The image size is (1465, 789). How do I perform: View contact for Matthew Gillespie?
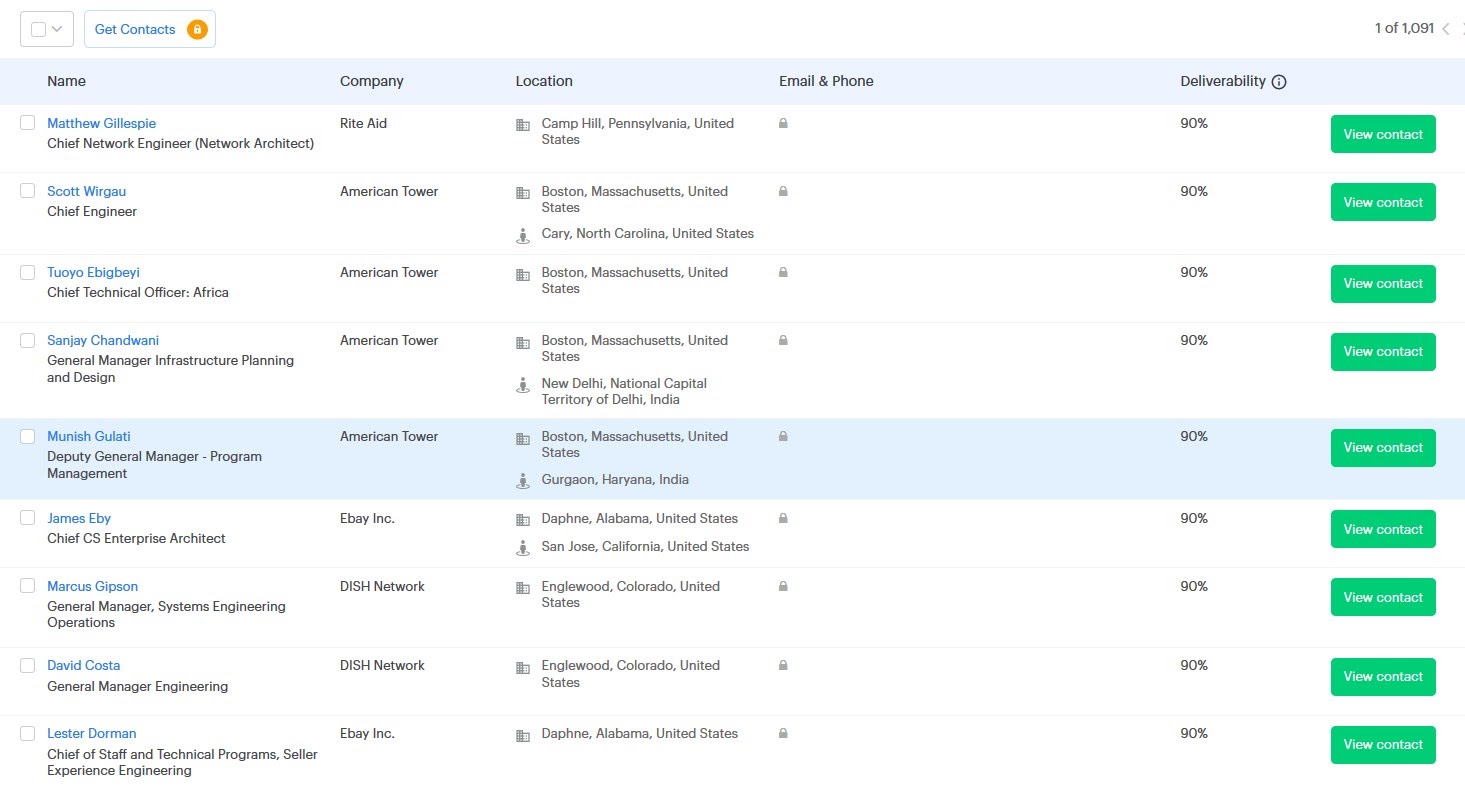pos(1383,134)
